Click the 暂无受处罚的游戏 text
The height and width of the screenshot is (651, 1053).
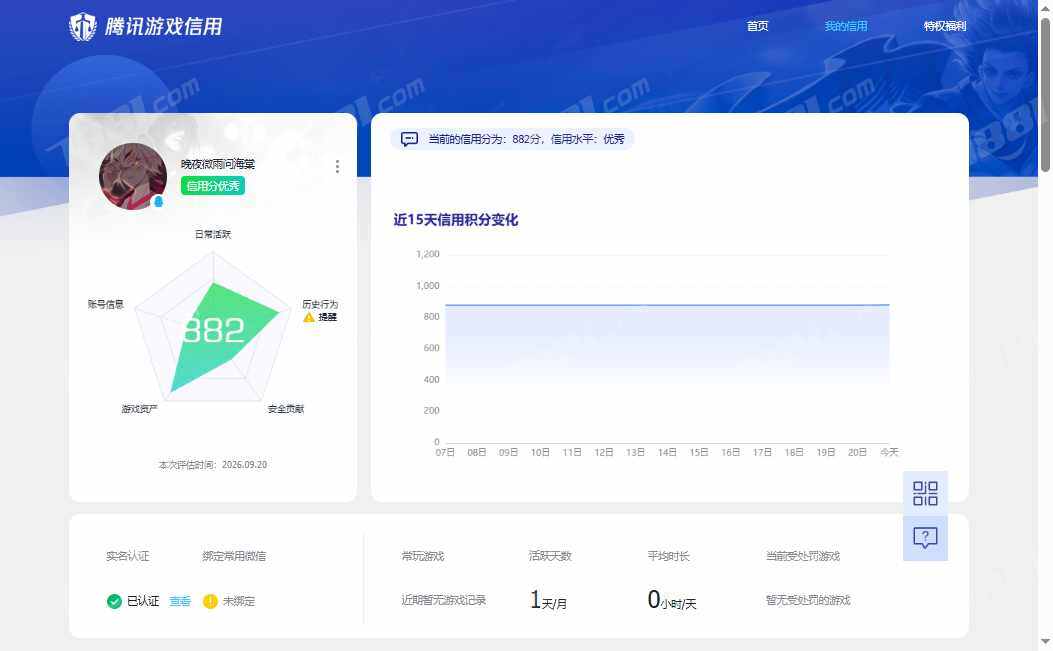click(809, 600)
